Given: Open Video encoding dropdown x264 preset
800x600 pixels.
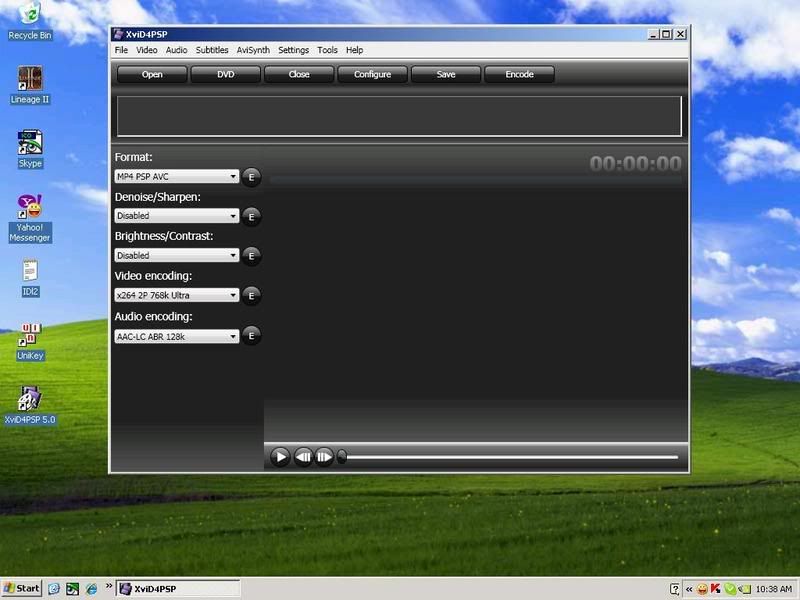Looking at the screenshot, I should (x=177, y=296).
